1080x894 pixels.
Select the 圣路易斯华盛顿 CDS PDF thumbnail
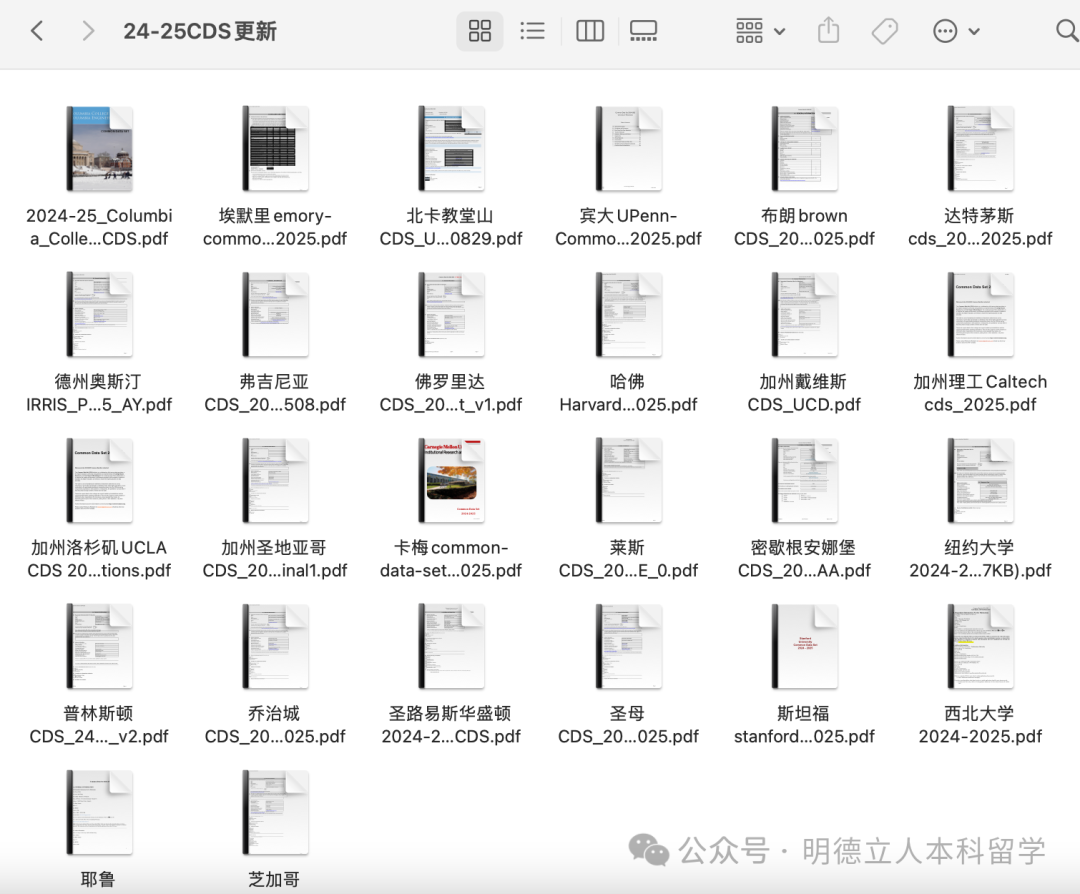[451, 647]
